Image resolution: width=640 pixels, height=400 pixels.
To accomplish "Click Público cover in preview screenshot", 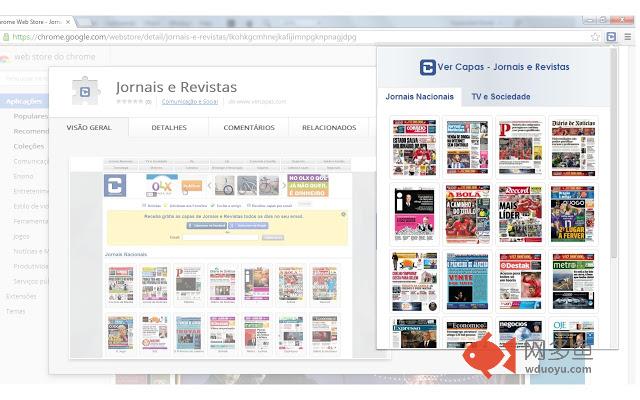I will click(x=189, y=284).
